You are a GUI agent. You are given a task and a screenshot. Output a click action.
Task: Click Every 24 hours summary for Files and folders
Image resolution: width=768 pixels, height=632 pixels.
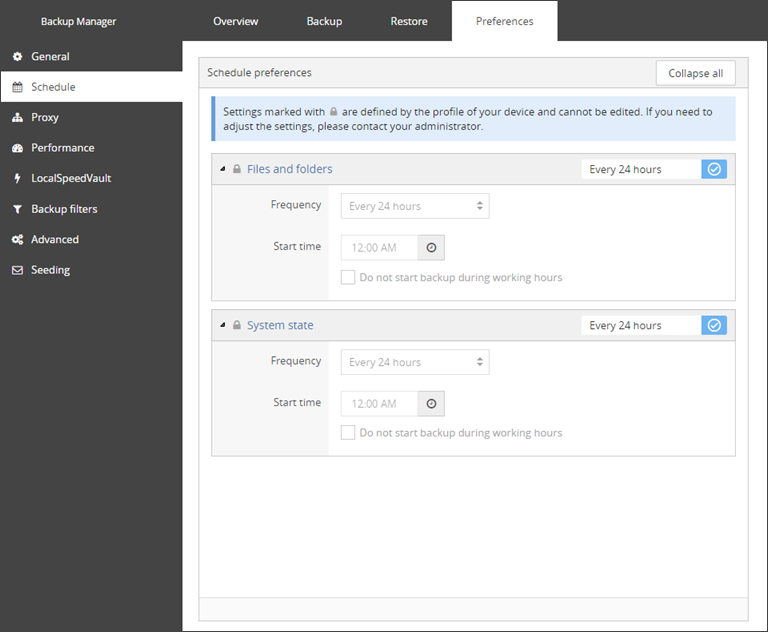pos(641,169)
